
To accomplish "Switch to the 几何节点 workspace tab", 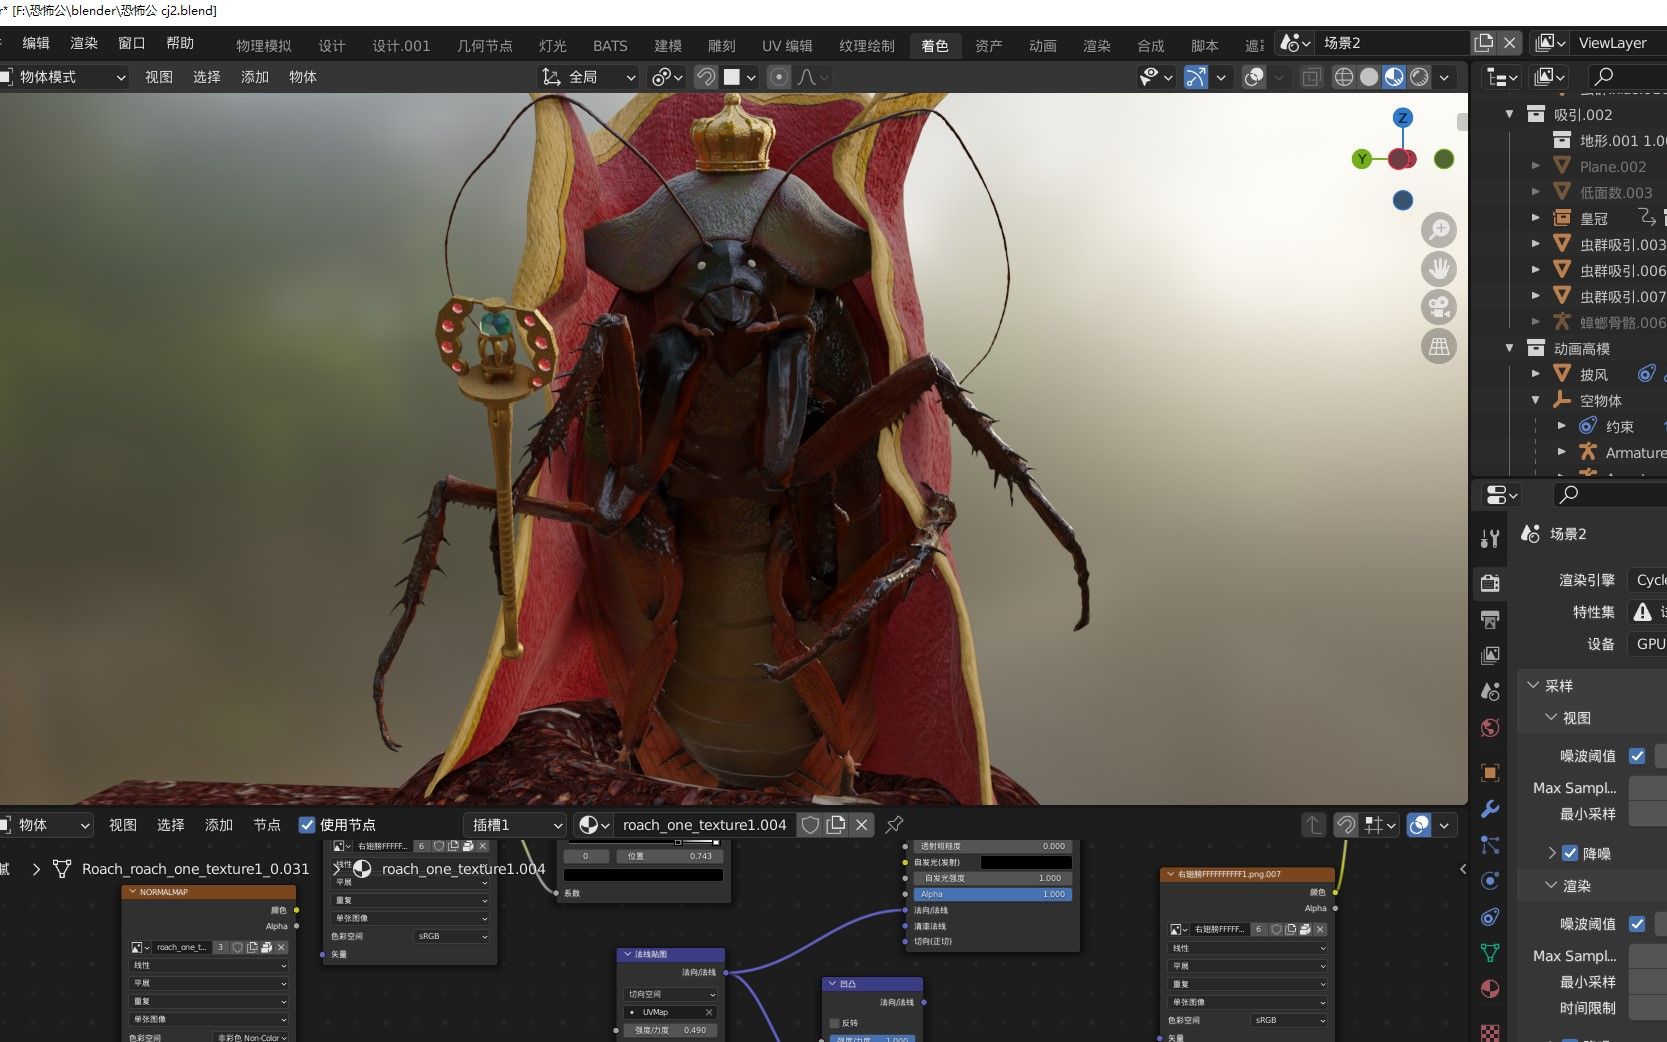I will [485, 46].
